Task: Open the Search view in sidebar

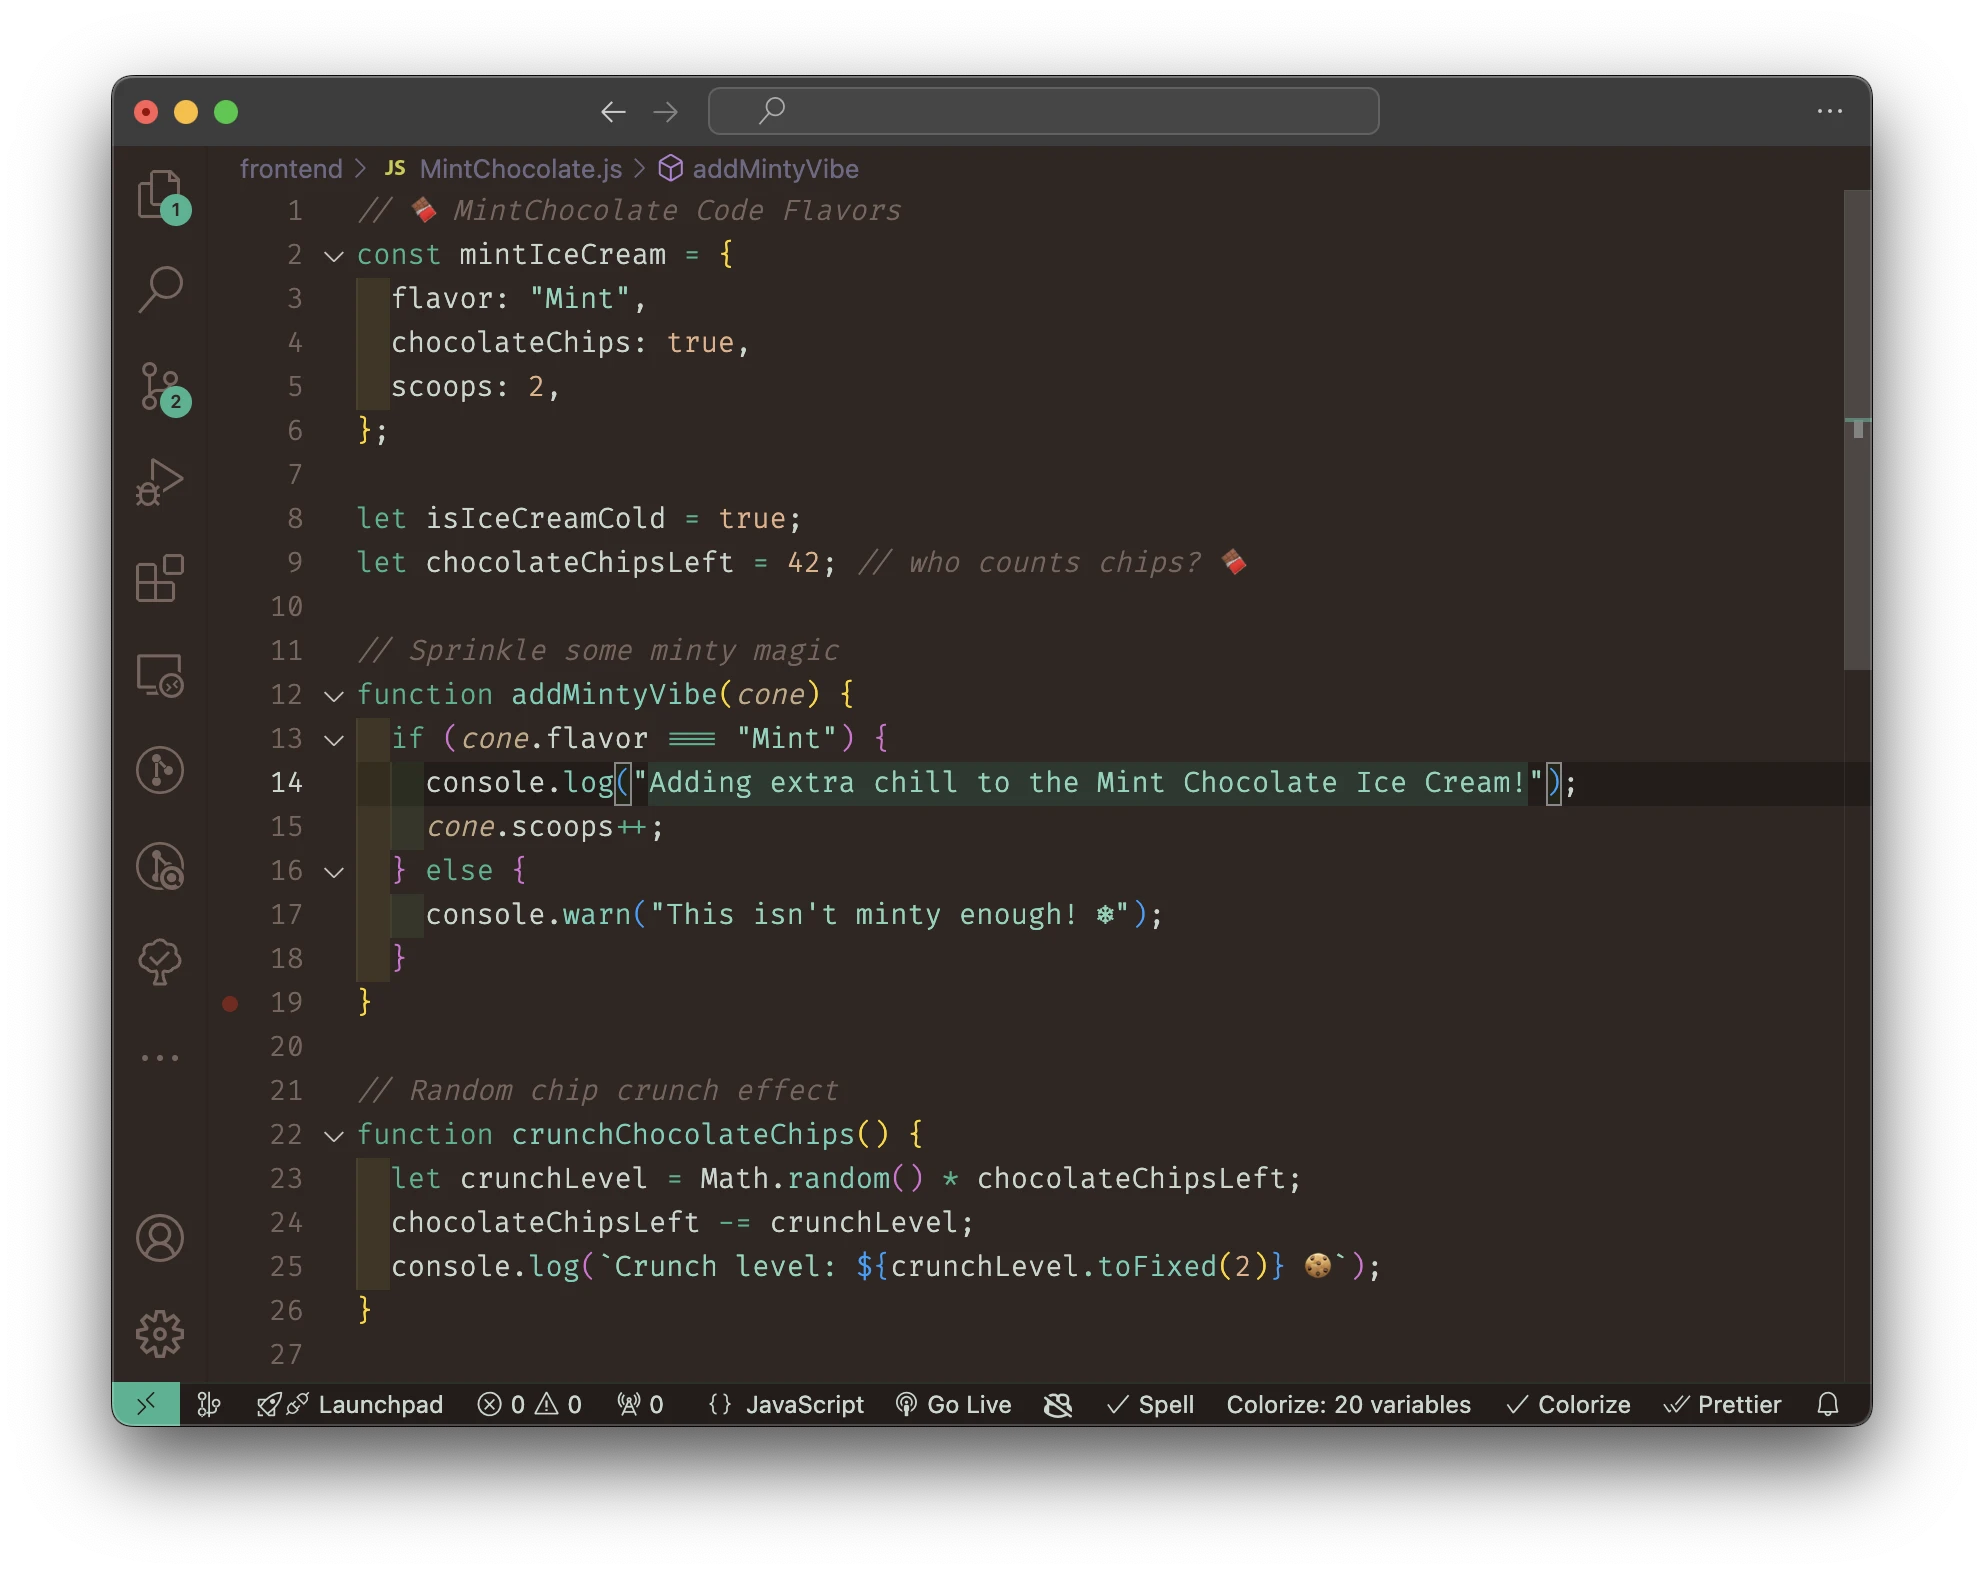Action: (x=160, y=290)
